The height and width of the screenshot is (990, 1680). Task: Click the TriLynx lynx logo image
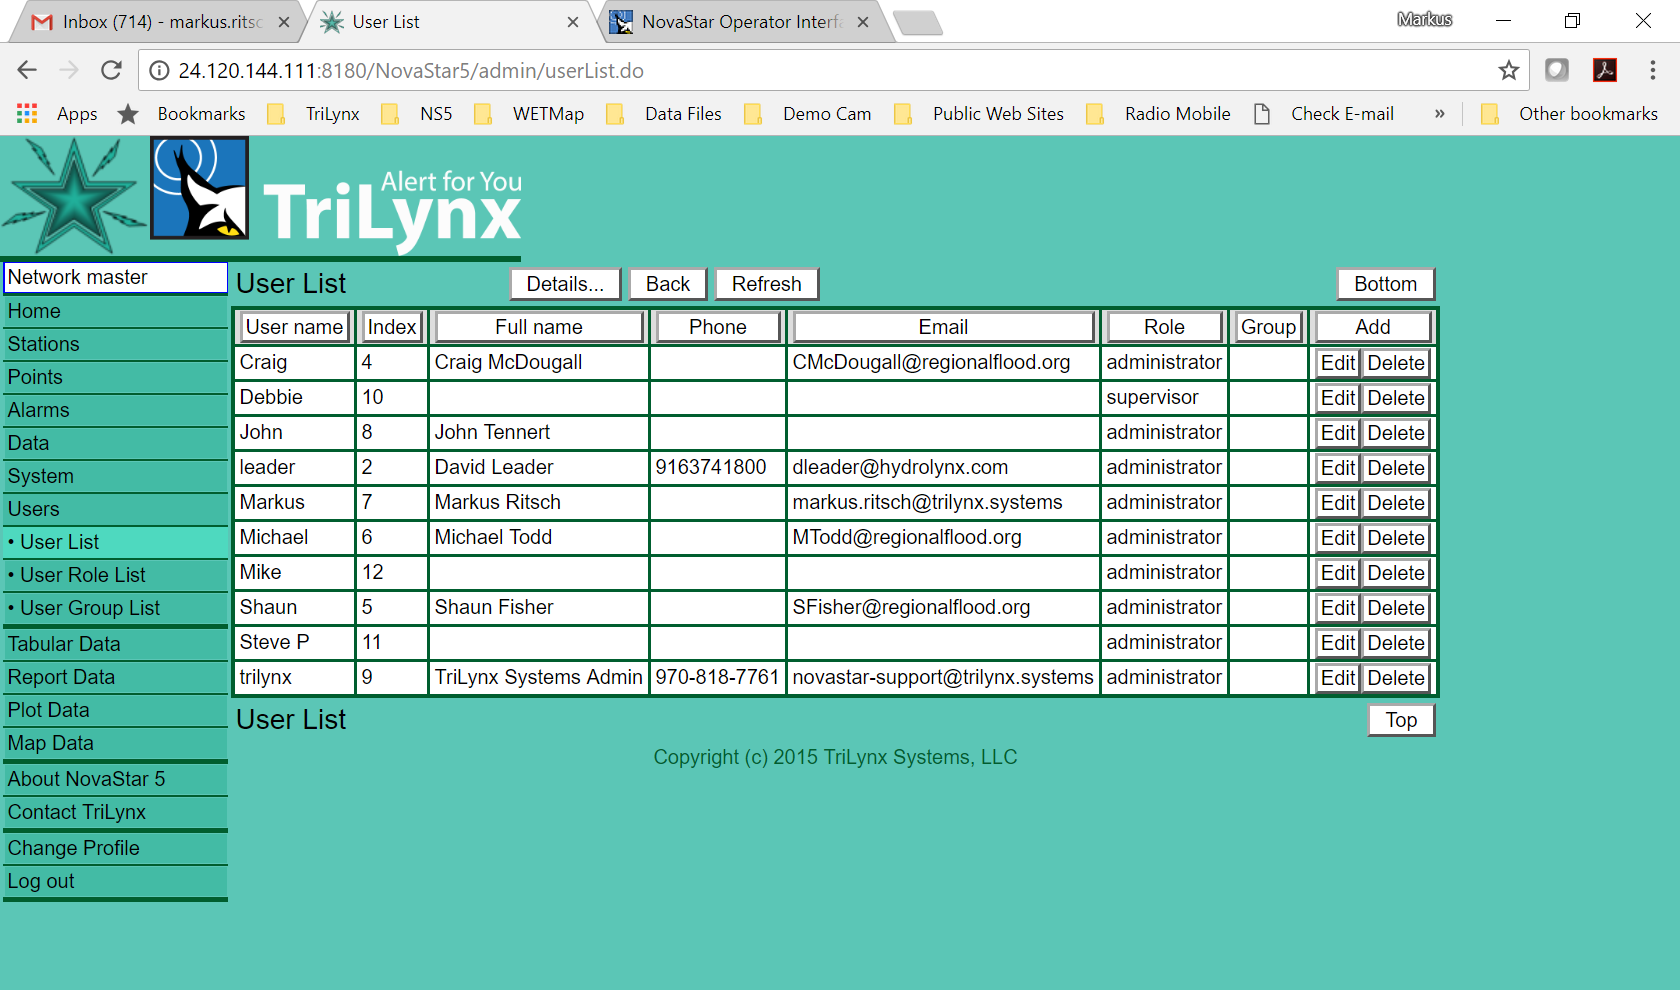click(x=200, y=188)
